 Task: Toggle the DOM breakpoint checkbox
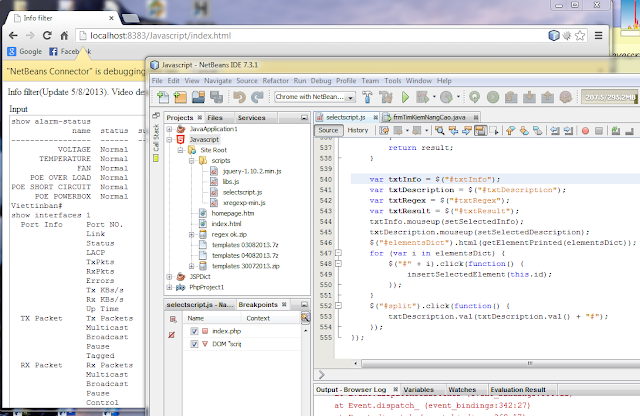[194, 344]
